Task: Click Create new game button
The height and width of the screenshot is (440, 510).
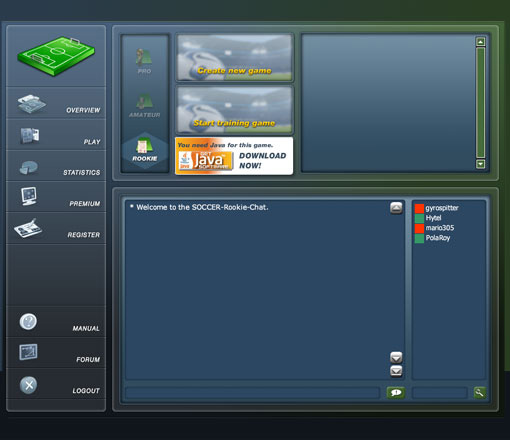Action: point(235,57)
